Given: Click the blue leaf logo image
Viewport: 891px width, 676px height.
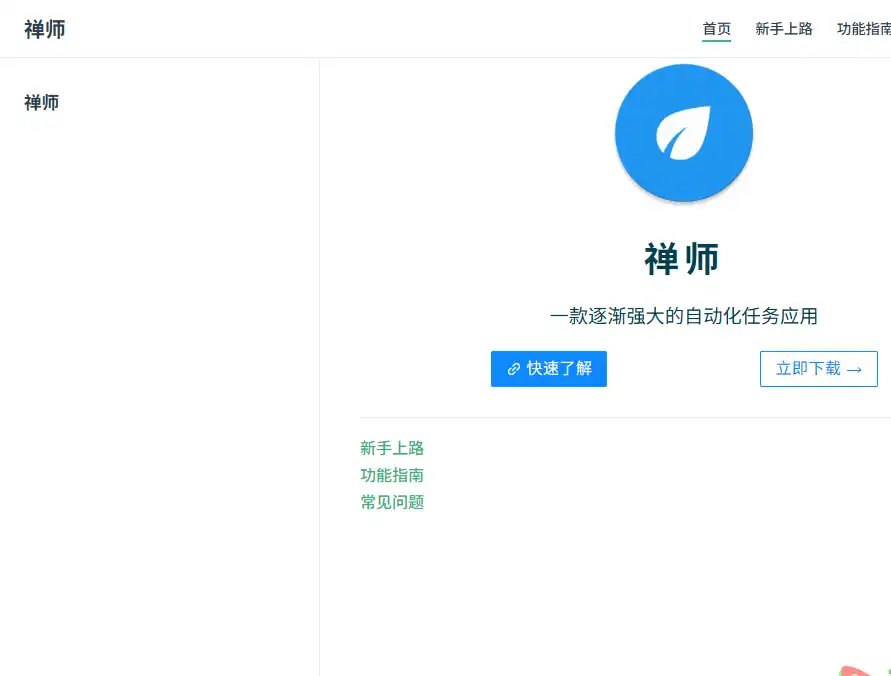Looking at the screenshot, I should [x=684, y=133].
